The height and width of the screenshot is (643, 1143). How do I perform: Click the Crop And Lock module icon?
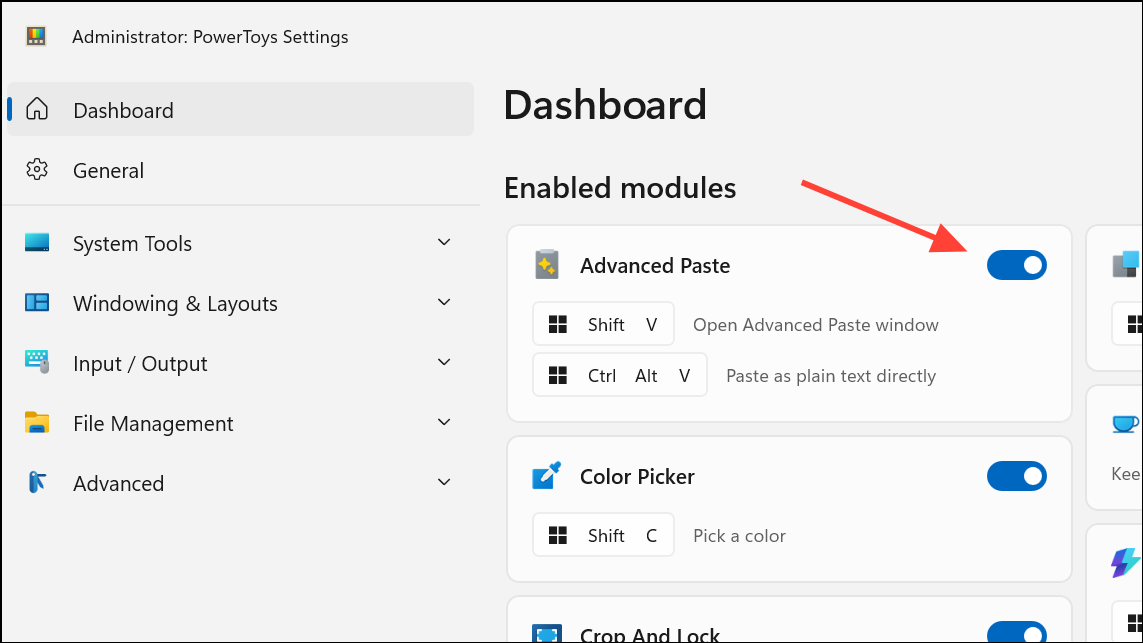tap(547, 633)
